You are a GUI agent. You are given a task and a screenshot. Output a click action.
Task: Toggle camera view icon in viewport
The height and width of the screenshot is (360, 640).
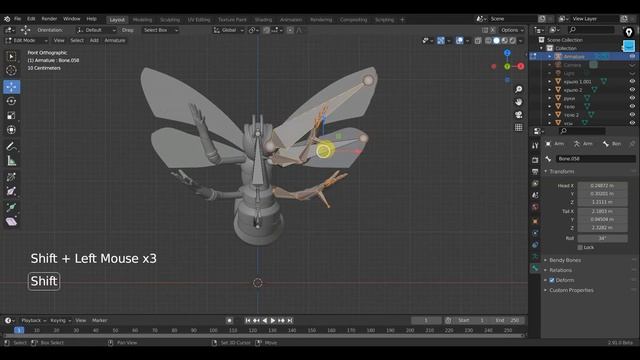click(518, 115)
